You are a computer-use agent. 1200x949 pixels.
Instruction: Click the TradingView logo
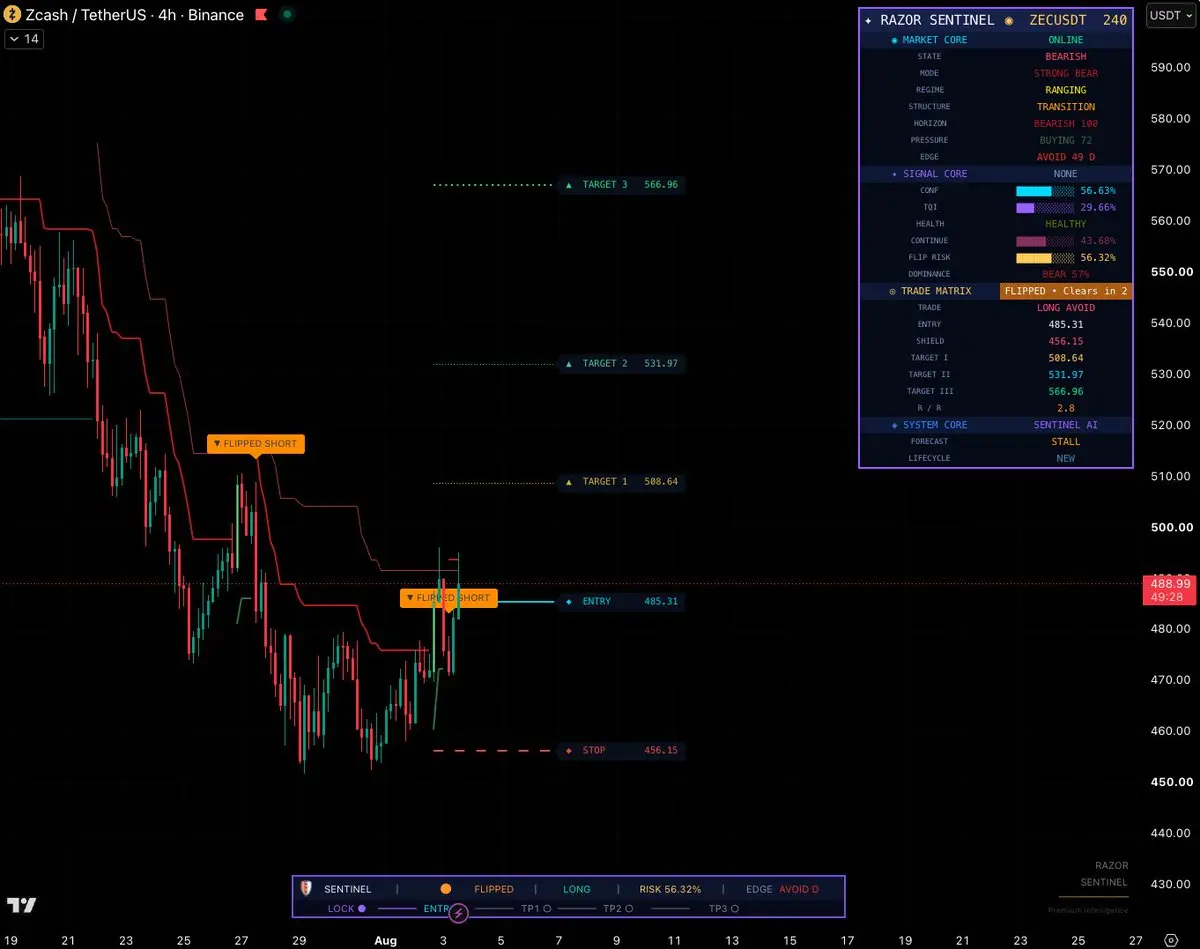click(x=21, y=905)
